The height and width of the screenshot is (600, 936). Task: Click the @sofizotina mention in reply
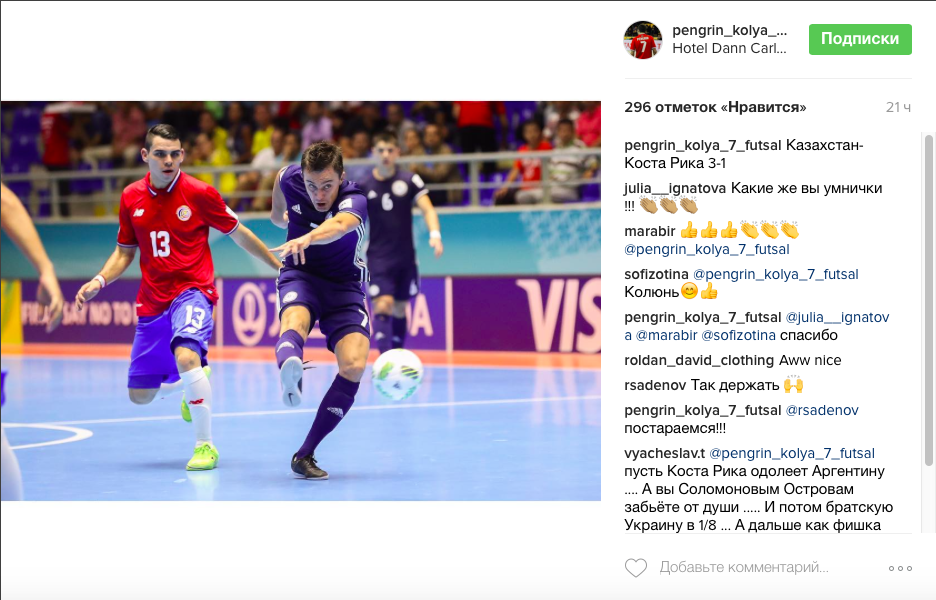click(x=738, y=335)
